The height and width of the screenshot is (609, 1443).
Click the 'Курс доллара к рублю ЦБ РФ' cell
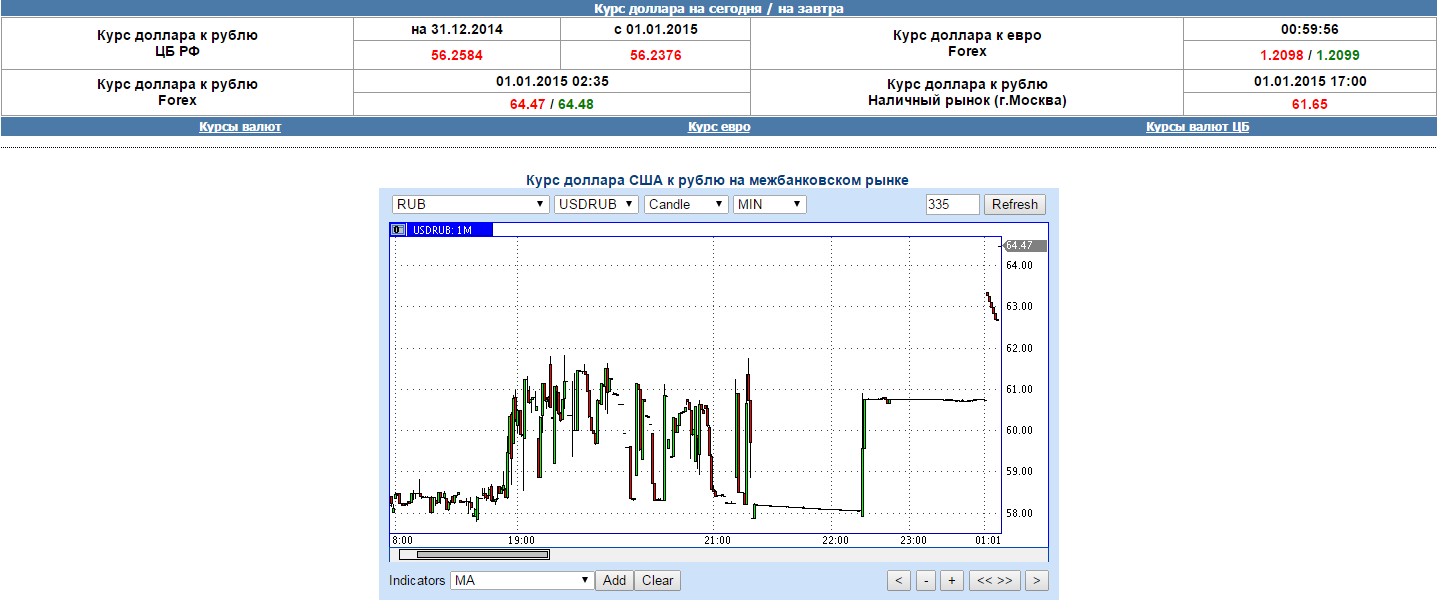coord(177,43)
